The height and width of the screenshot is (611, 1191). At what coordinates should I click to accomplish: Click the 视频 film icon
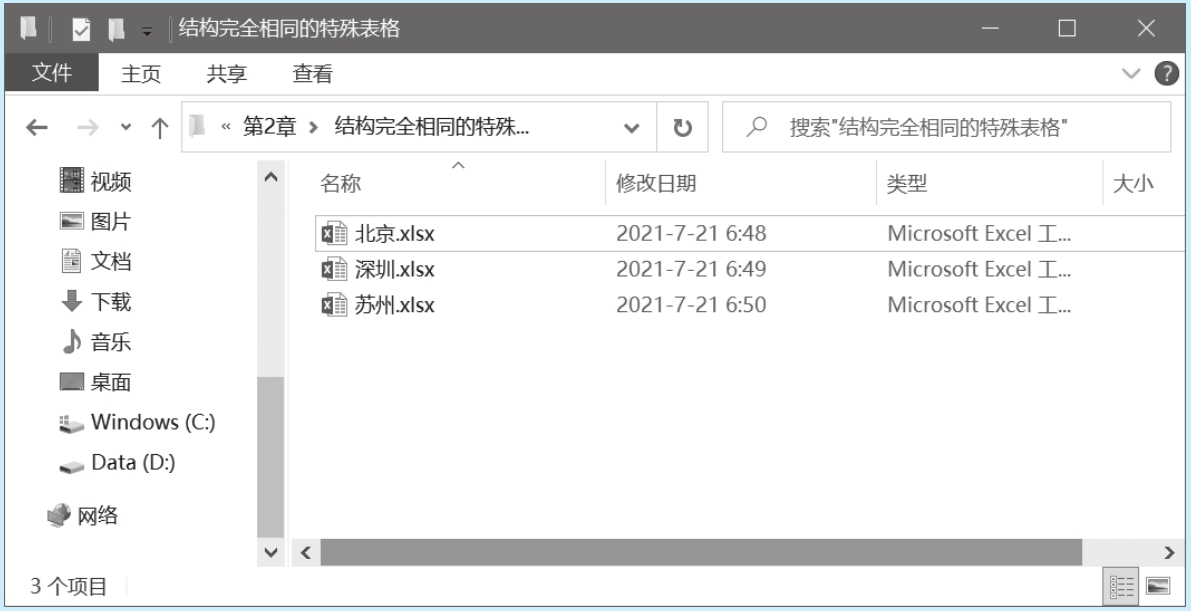tap(71, 180)
